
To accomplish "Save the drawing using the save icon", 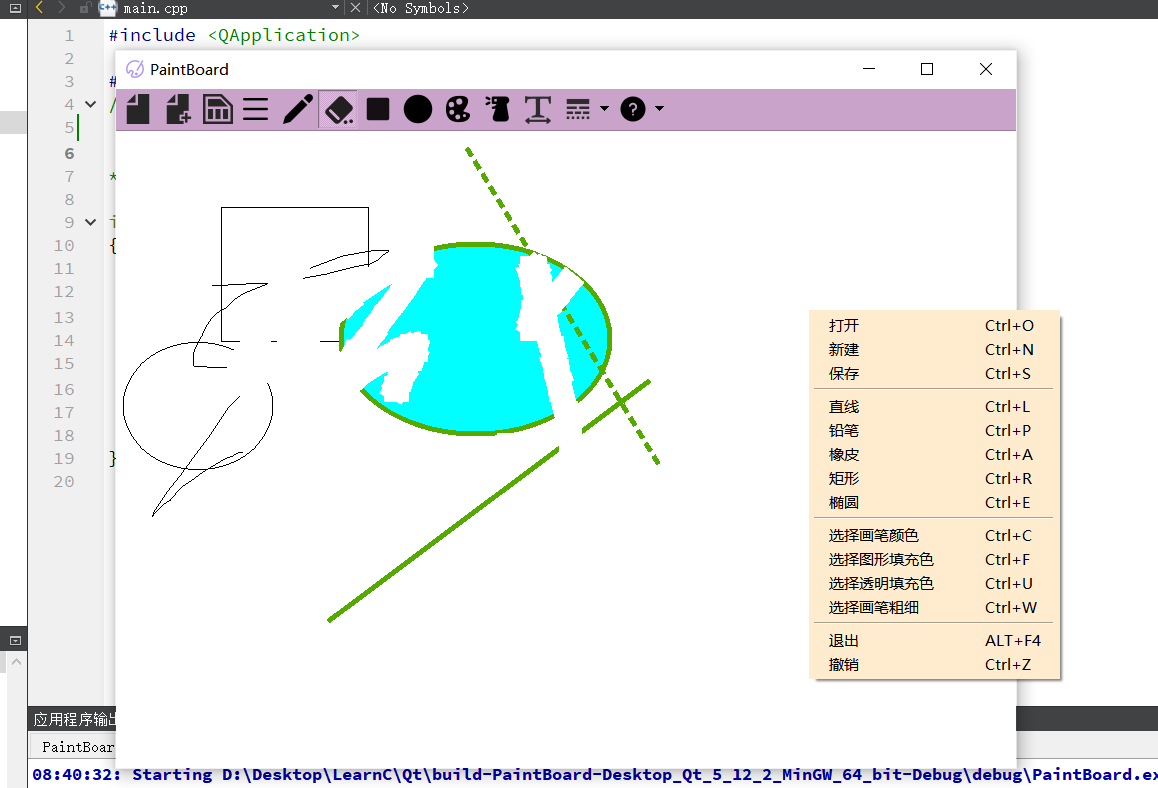I will (218, 109).
